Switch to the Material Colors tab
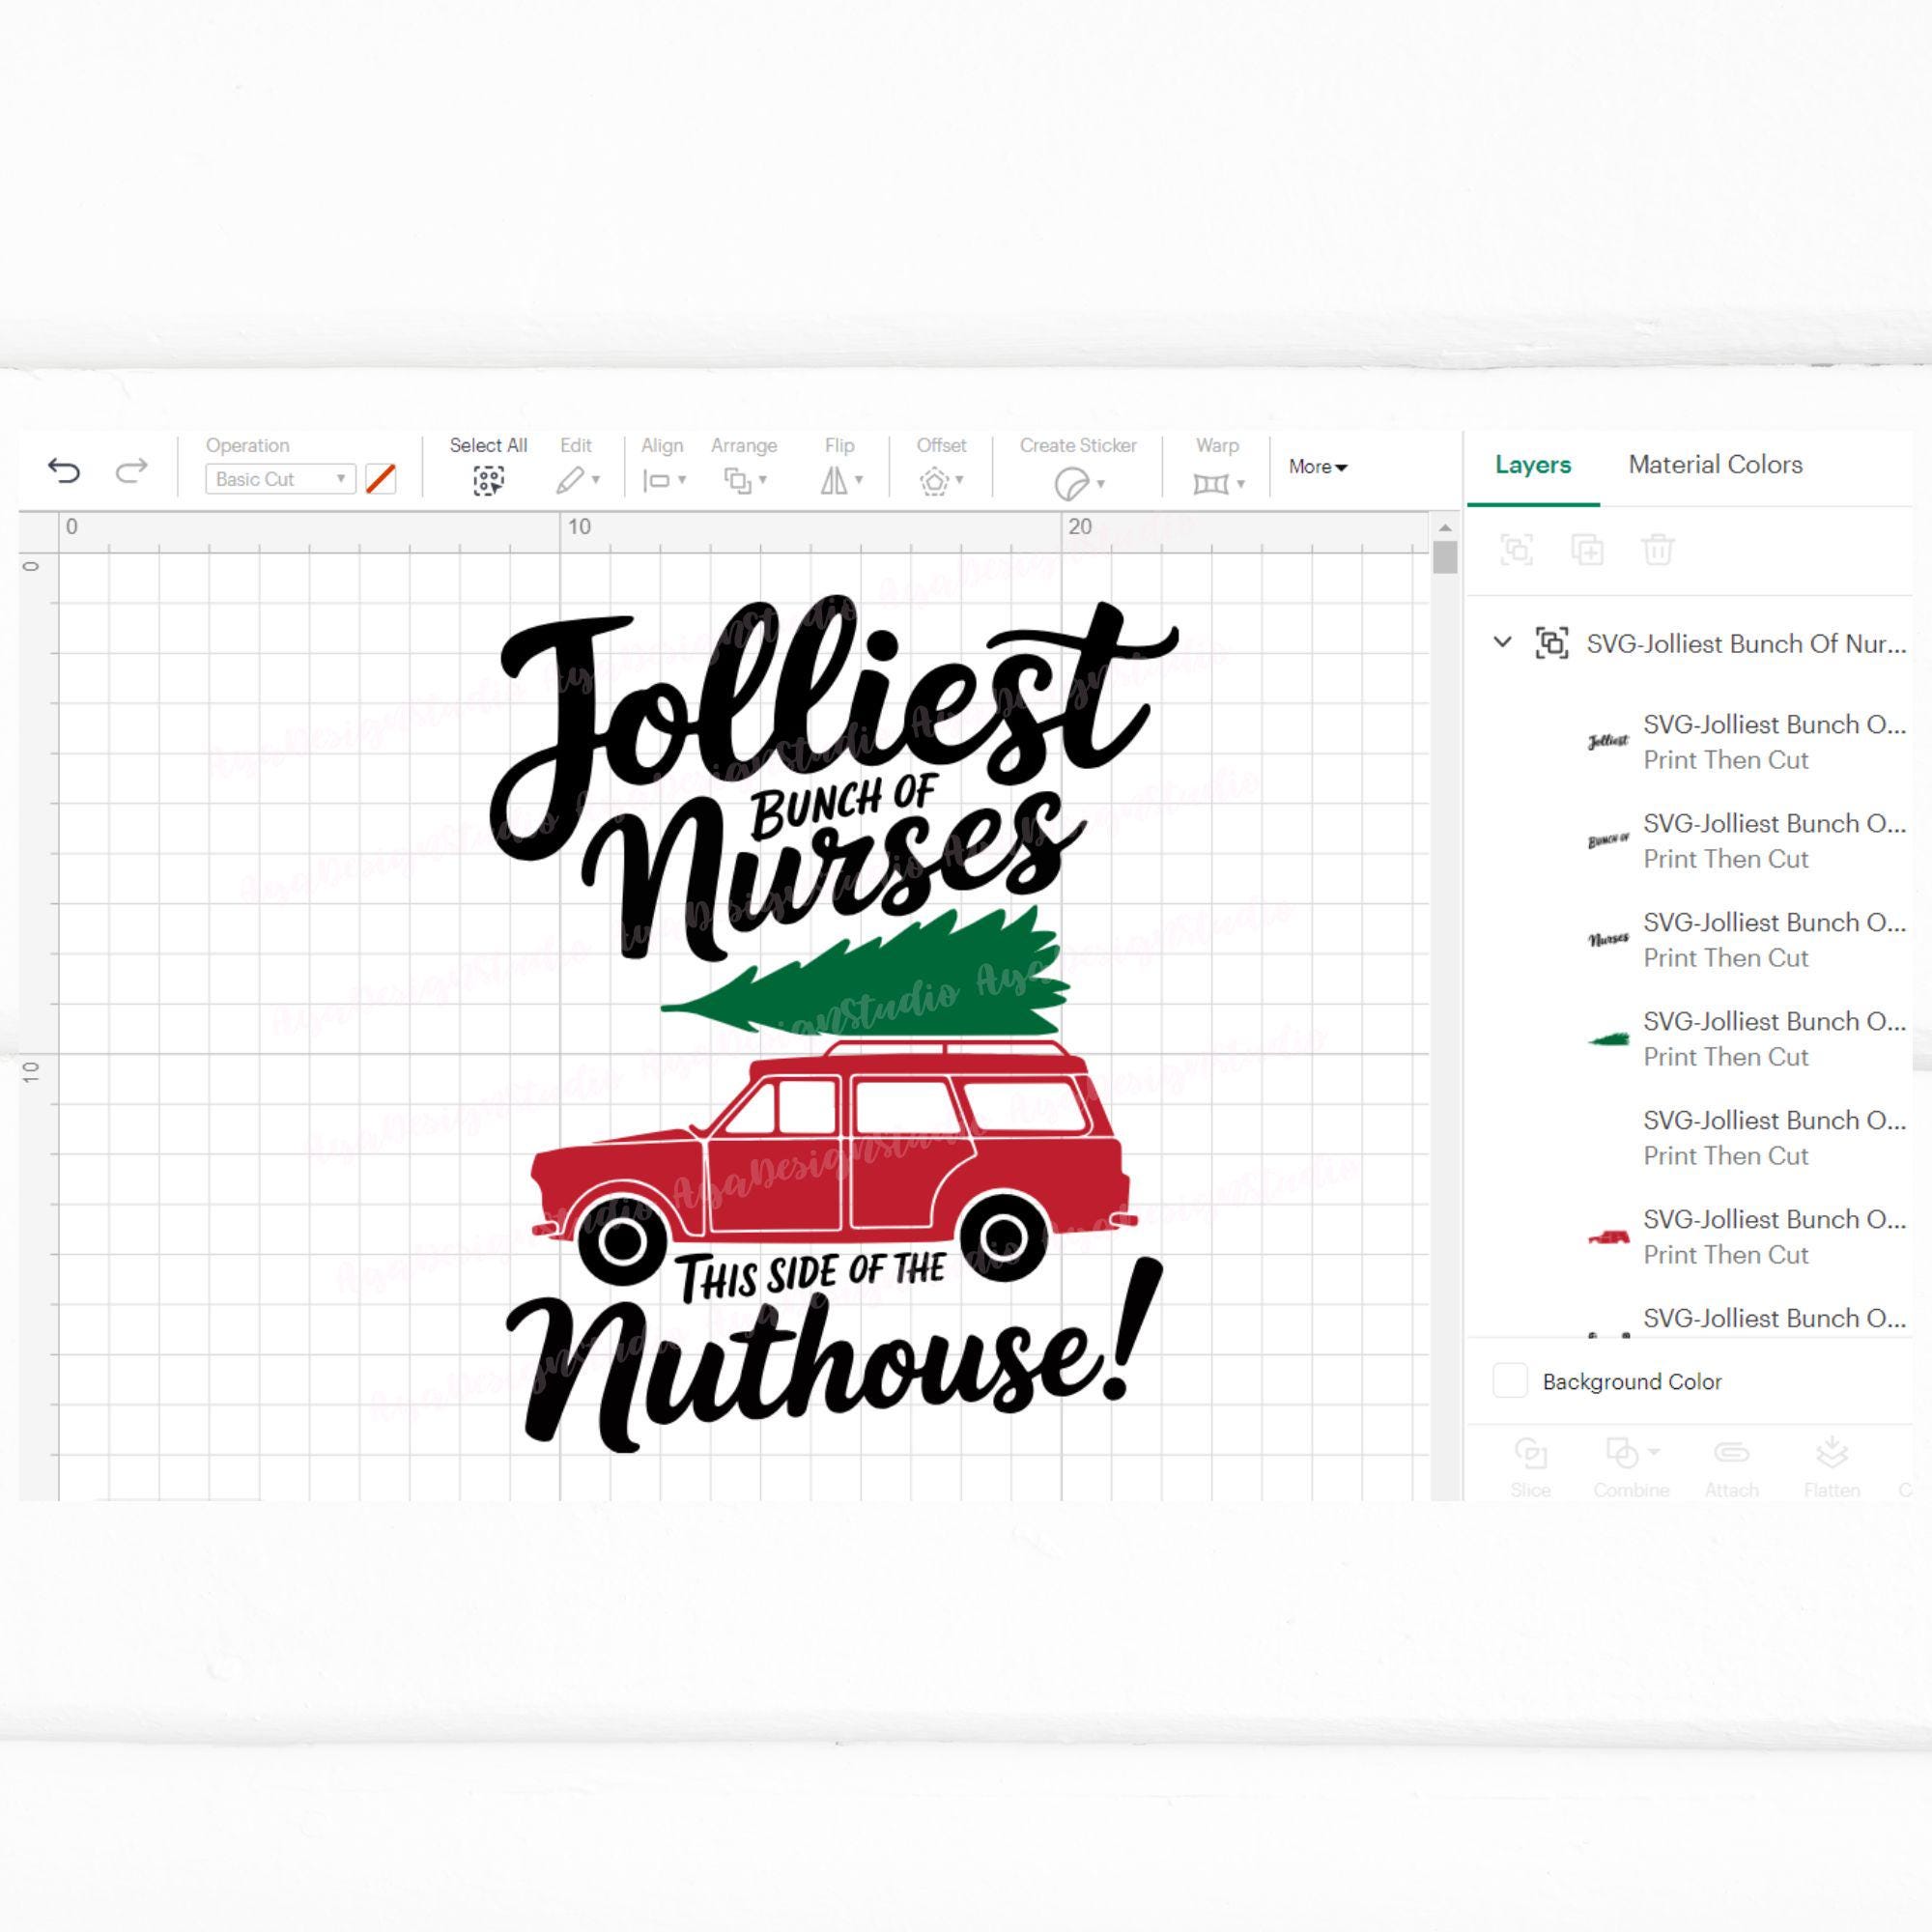The width and height of the screenshot is (1932, 1932). [x=1715, y=465]
